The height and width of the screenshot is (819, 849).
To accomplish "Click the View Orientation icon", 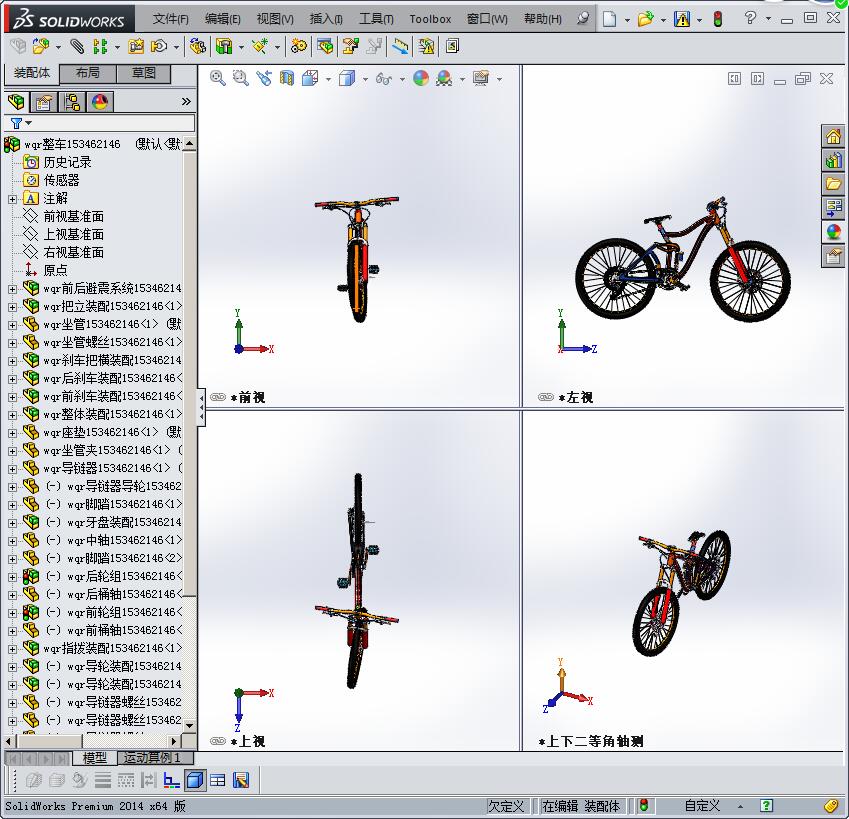I will click(310, 78).
